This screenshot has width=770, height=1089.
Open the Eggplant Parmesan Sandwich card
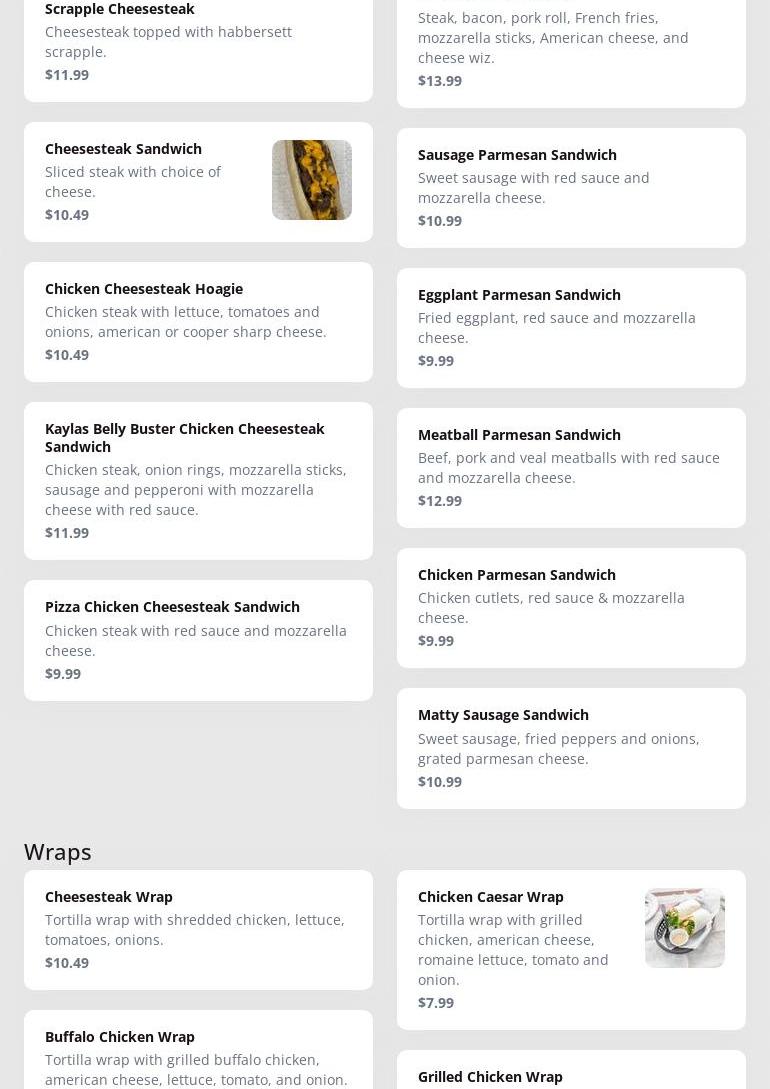pos(570,327)
